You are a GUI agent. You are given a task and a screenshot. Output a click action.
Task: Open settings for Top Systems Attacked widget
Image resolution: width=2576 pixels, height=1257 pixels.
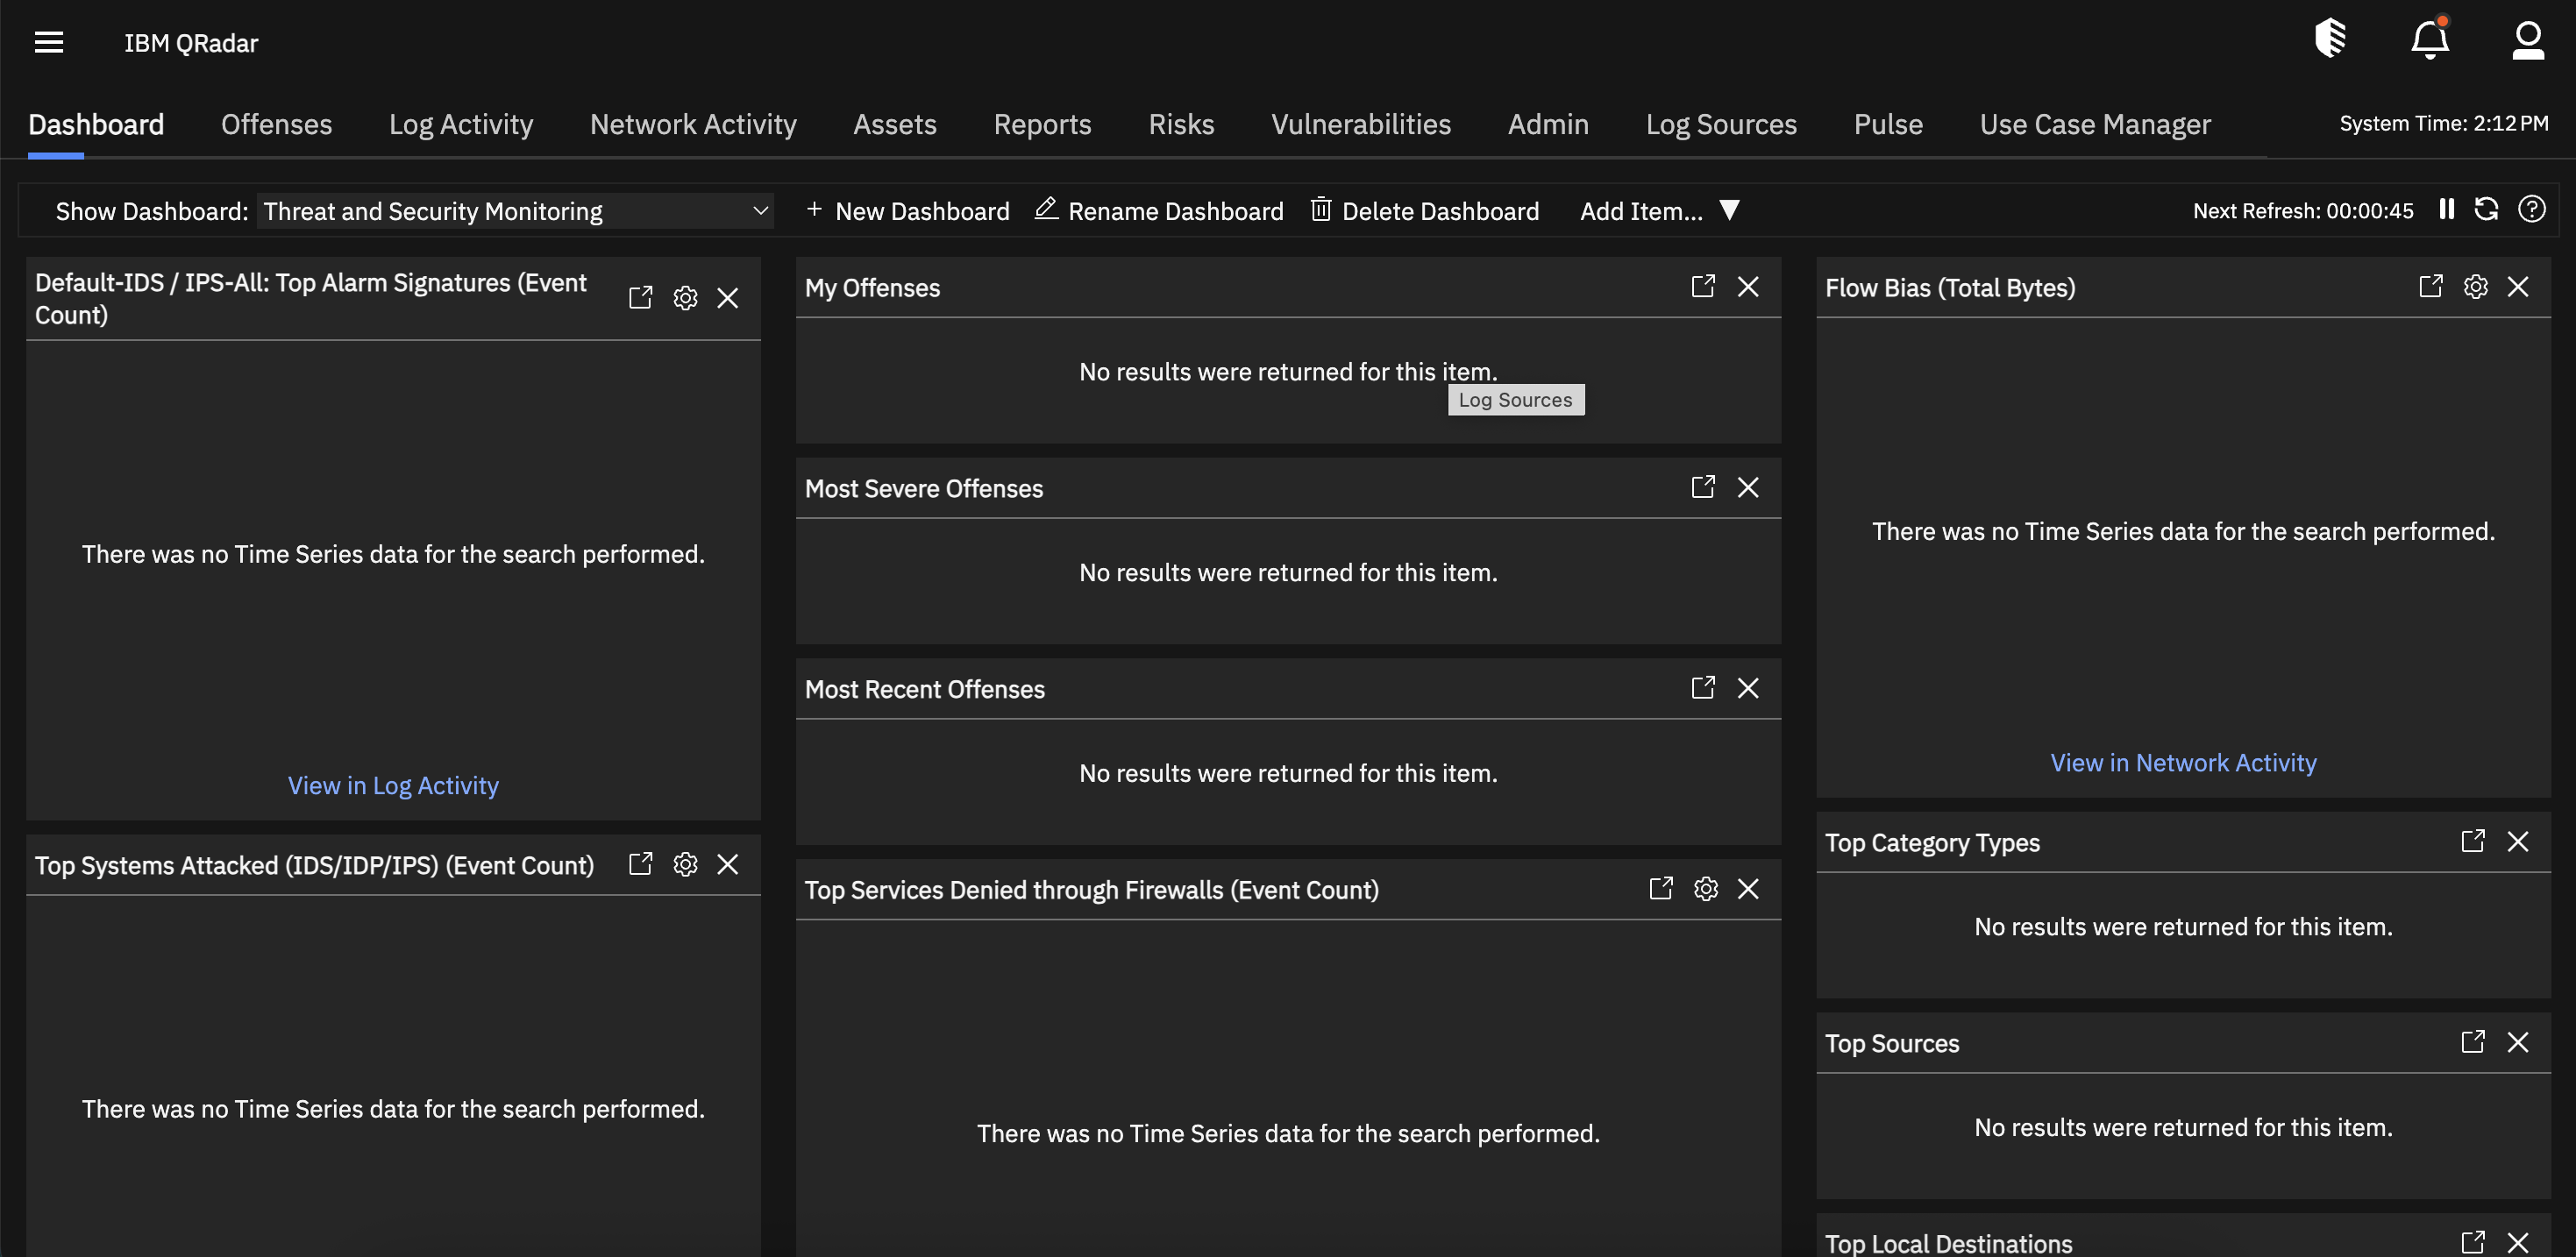(x=685, y=864)
